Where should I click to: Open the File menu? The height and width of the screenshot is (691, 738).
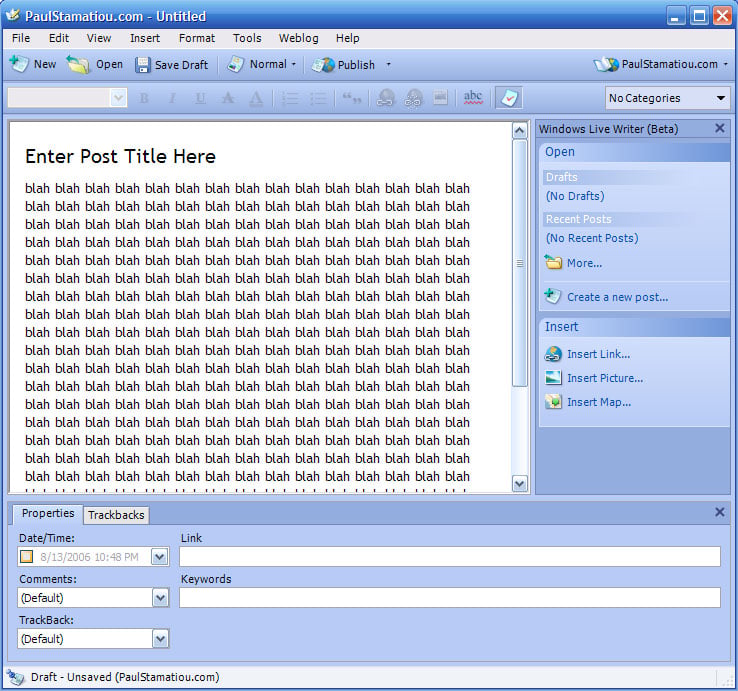pyautogui.click(x=21, y=38)
